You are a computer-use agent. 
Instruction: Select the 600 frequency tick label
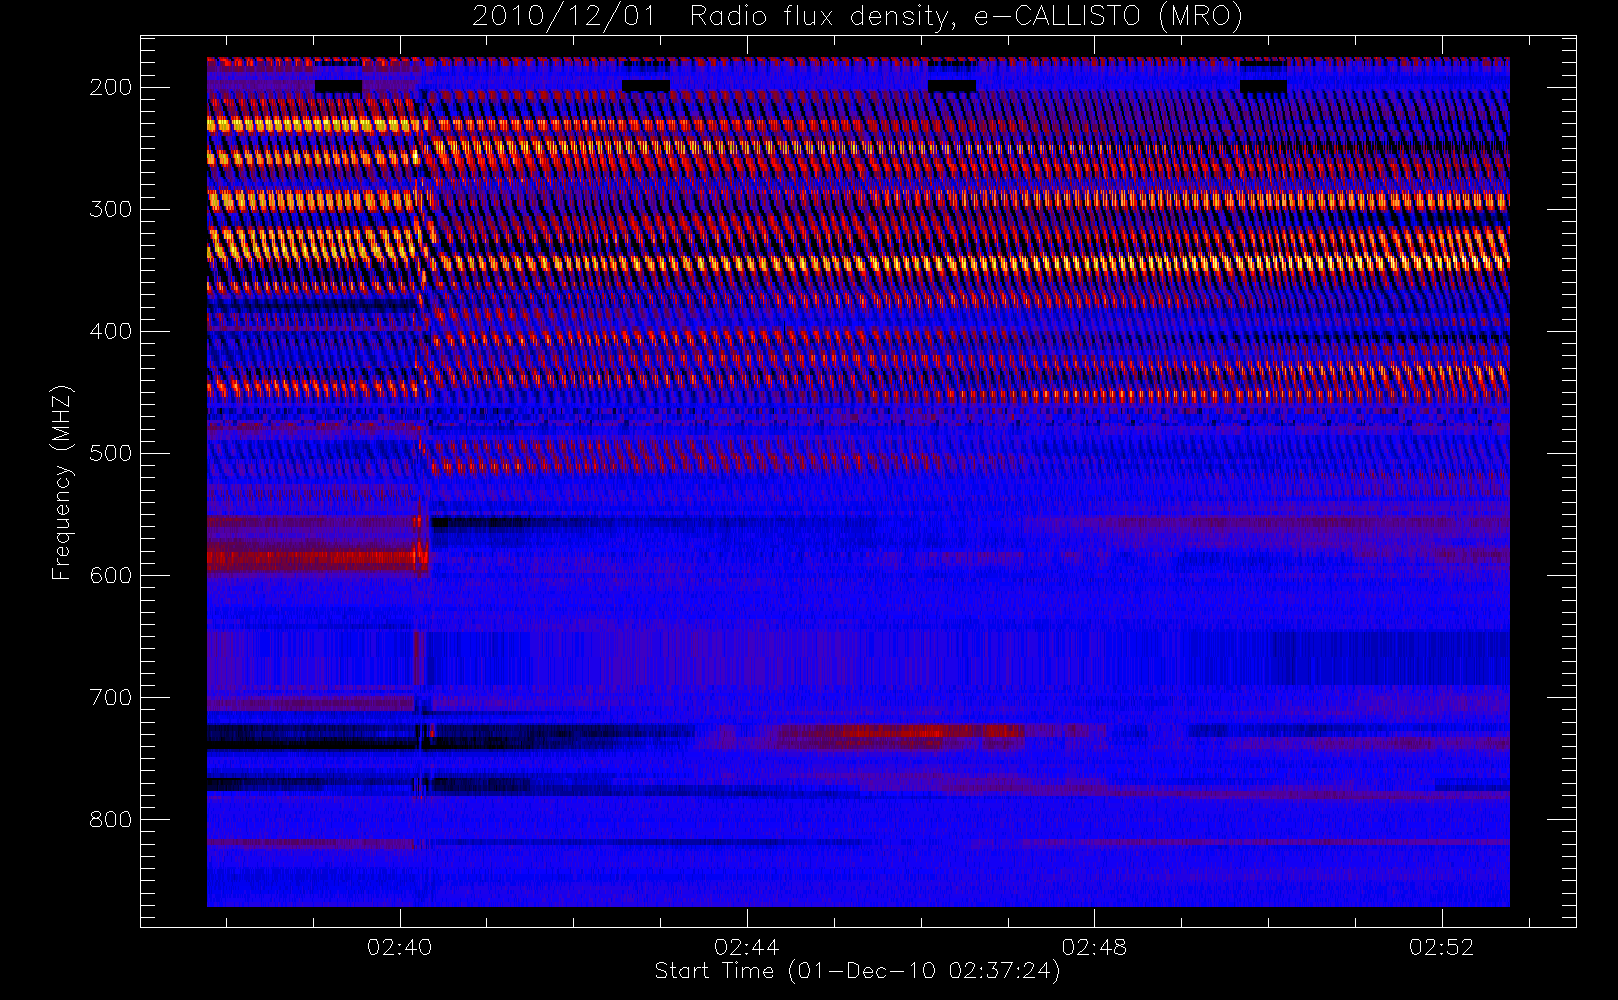click(x=111, y=575)
